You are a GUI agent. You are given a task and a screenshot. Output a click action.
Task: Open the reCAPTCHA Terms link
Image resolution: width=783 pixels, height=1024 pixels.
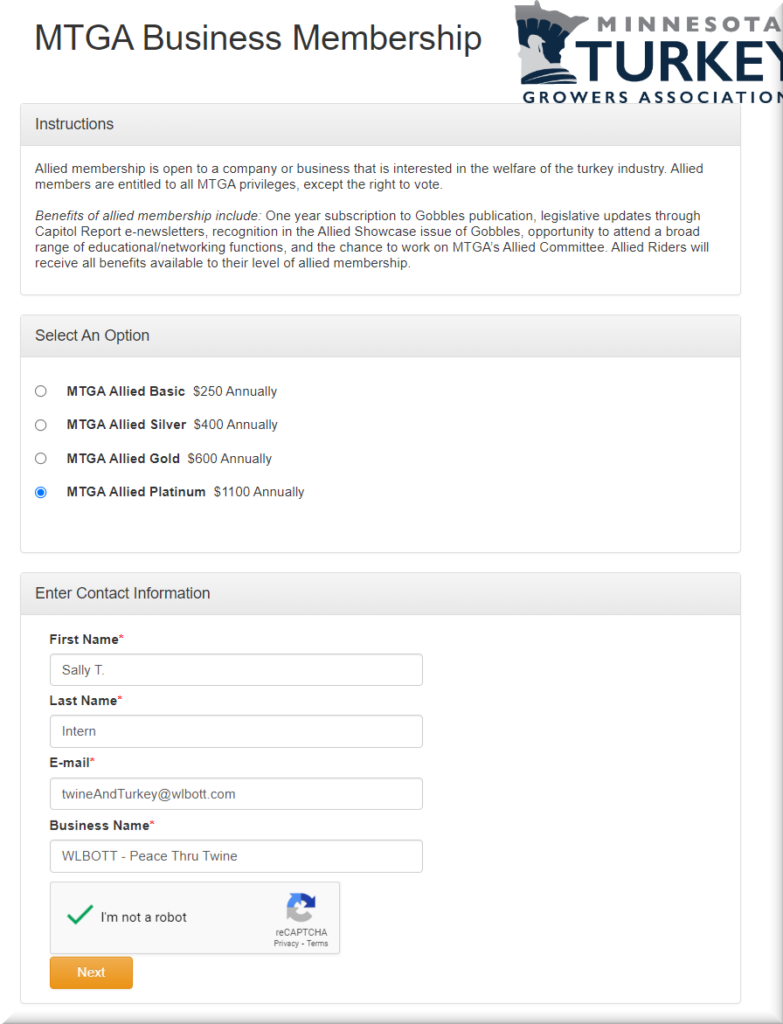tap(317, 943)
